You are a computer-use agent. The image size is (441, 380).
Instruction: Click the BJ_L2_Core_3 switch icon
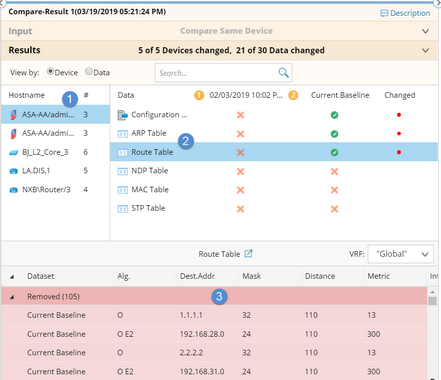[13, 152]
